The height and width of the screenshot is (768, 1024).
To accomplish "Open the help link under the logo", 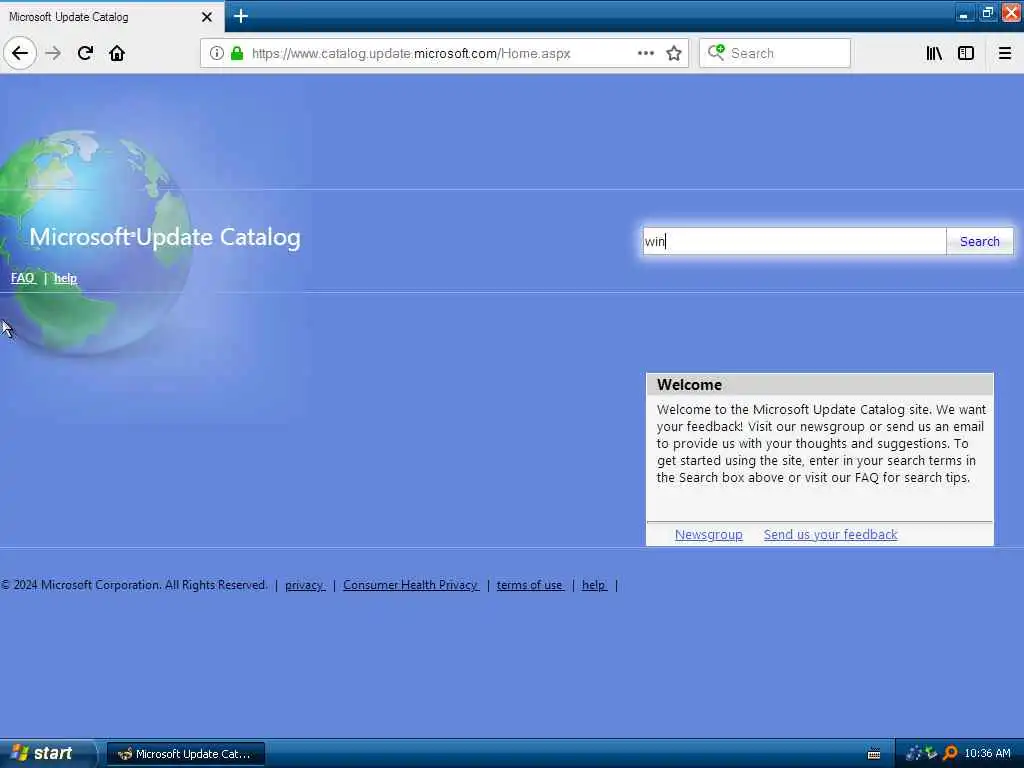I will coord(65,278).
